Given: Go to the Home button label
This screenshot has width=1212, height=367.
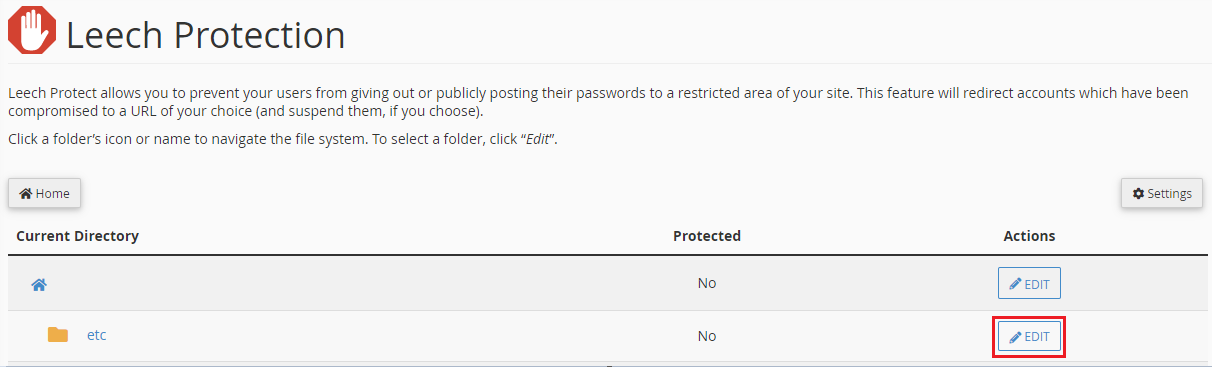Looking at the screenshot, I should pyautogui.click(x=53, y=194).
